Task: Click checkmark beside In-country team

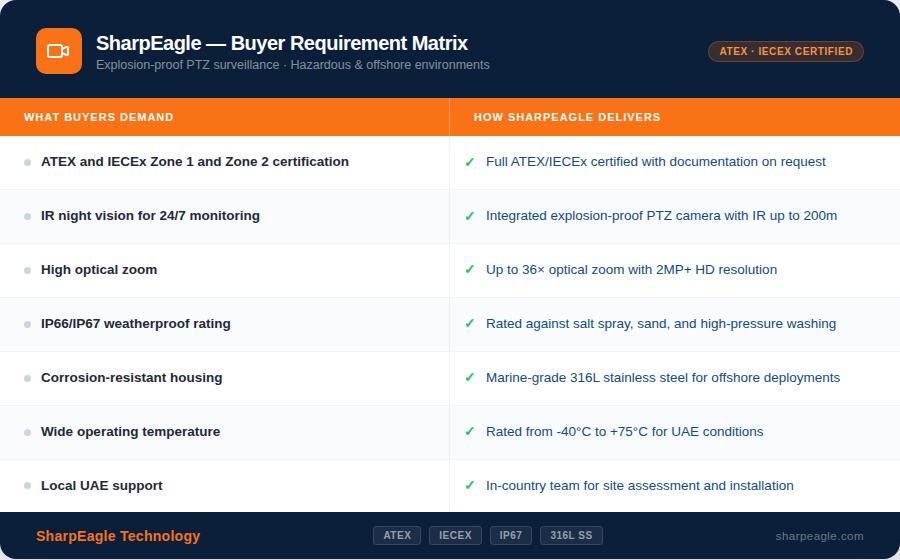Action: click(470, 485)
